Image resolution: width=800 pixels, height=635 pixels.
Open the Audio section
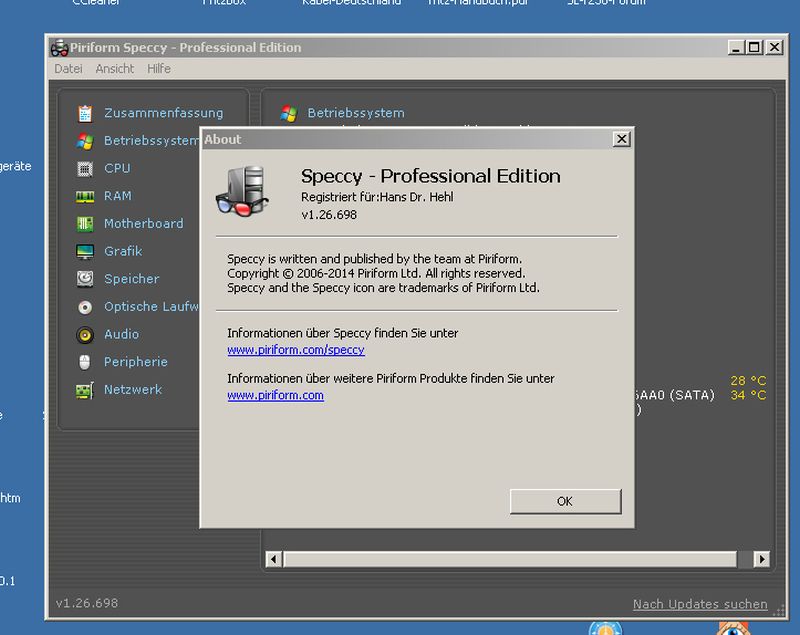click(121, 334)
